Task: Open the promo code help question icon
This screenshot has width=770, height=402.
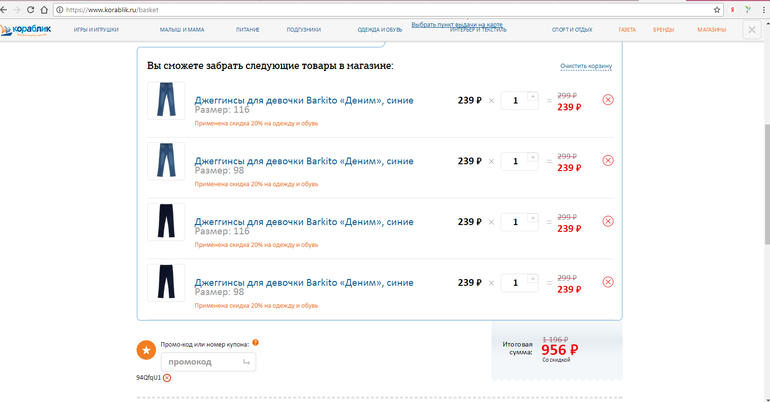Action: click(255, 343)
